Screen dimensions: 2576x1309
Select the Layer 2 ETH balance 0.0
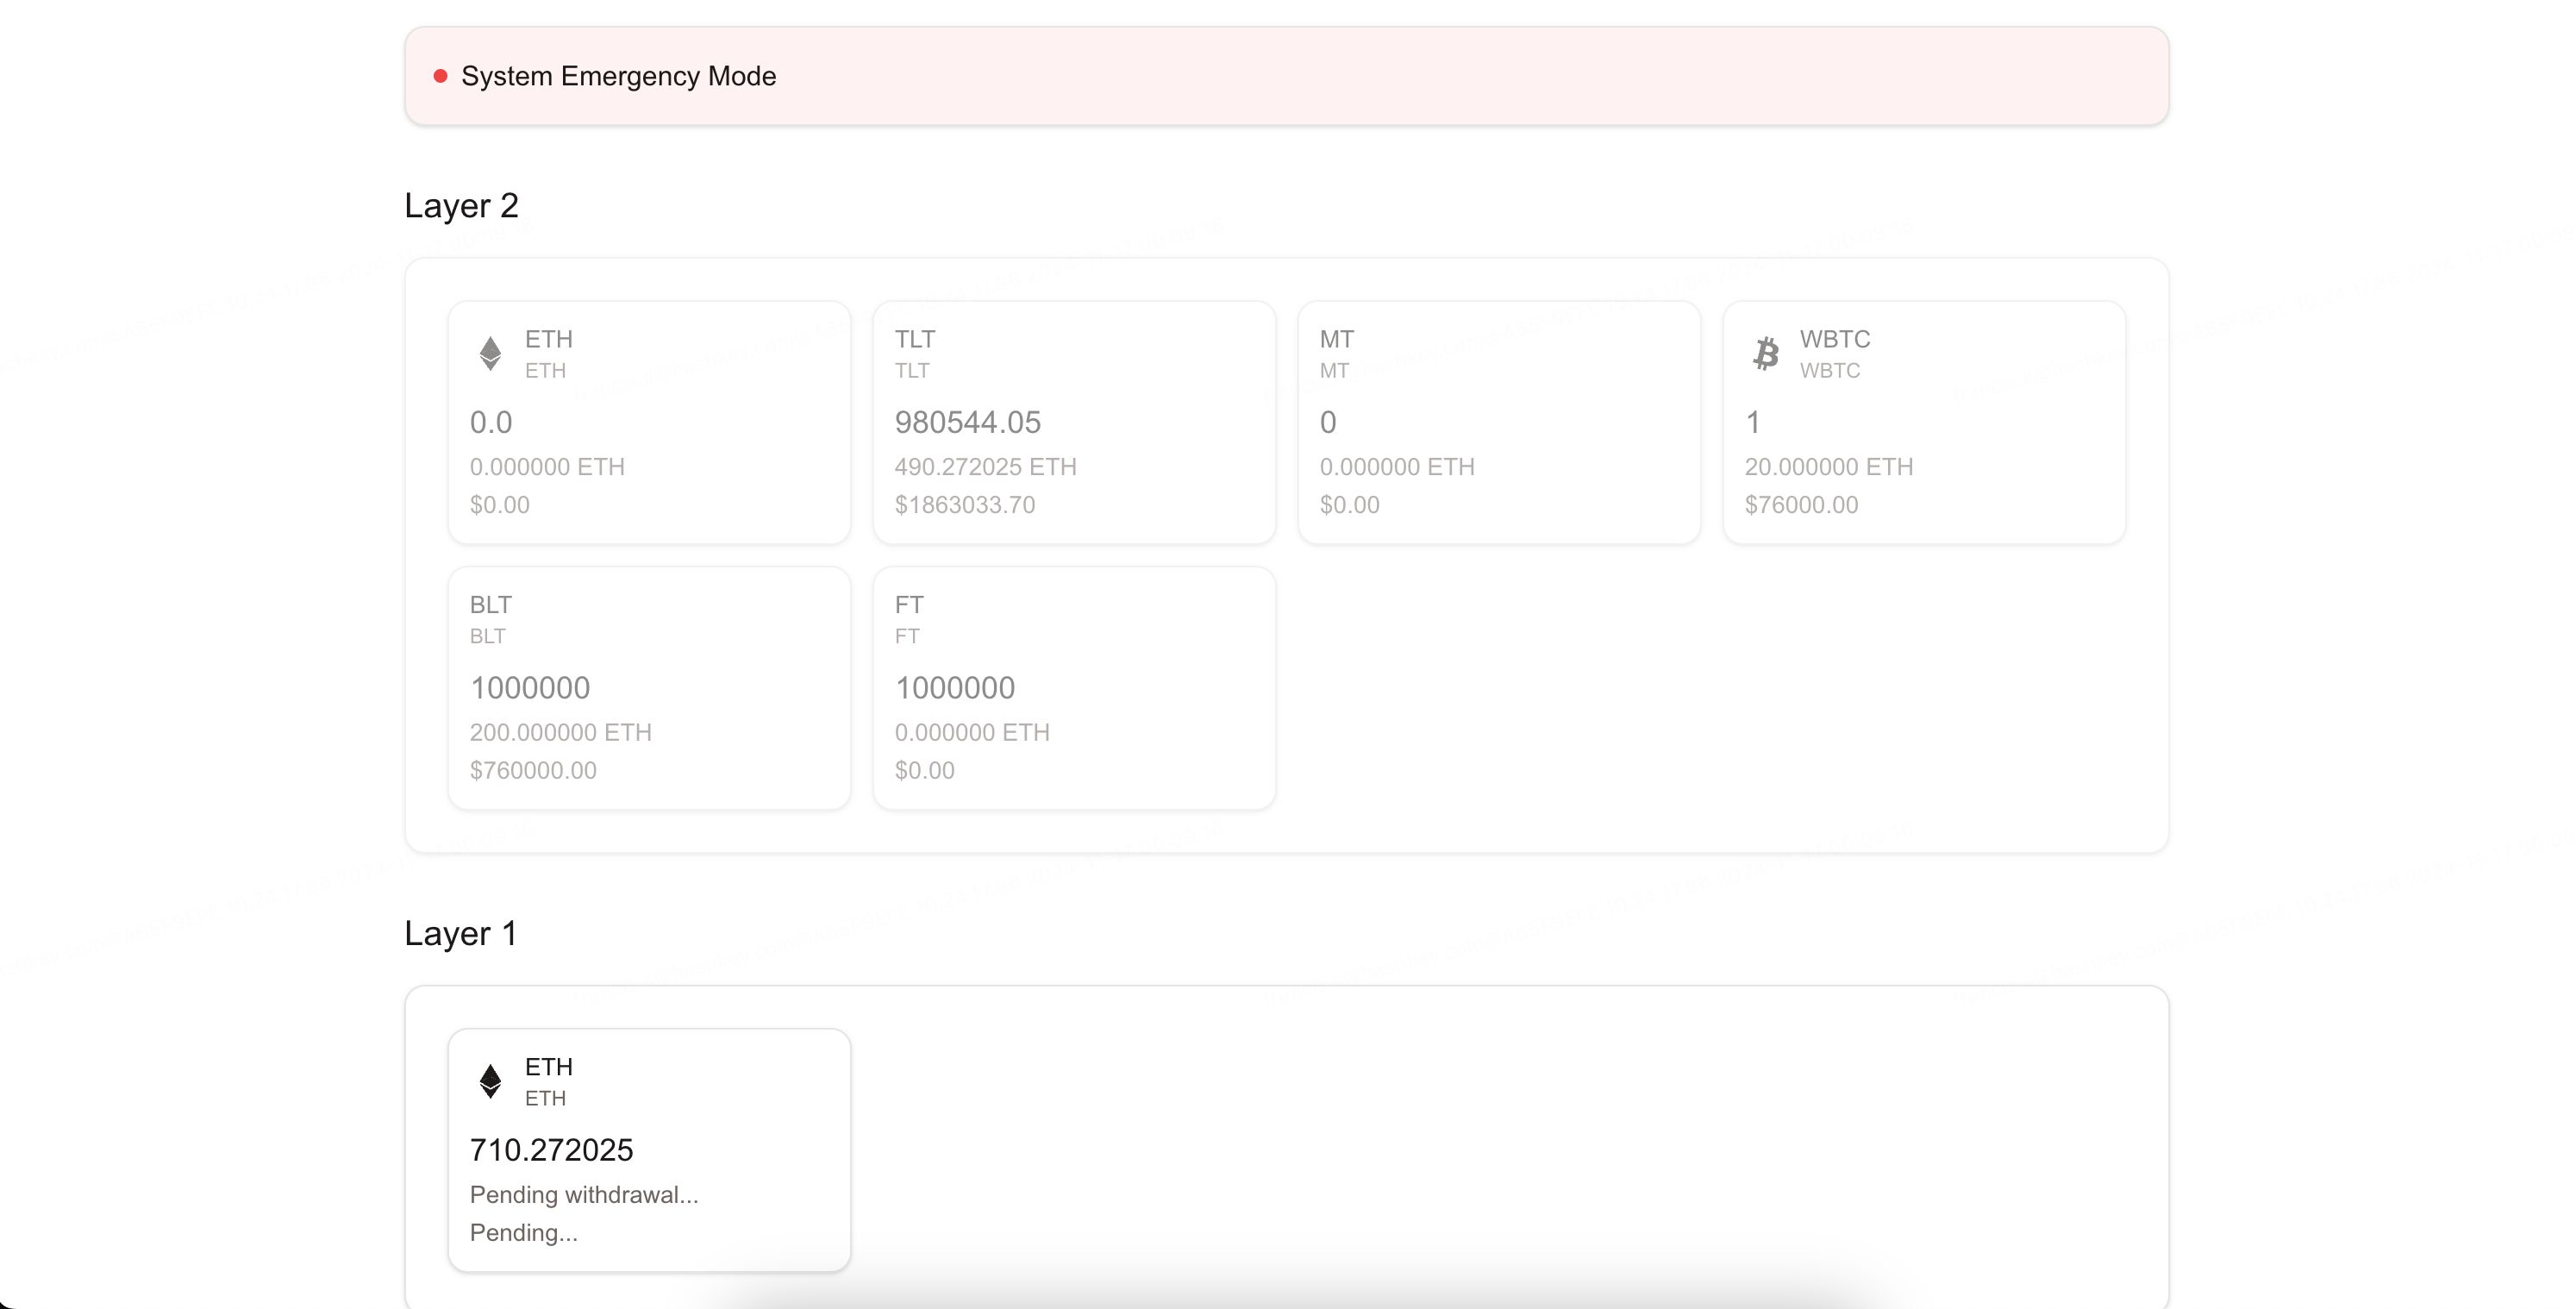click(x=491, y=422)
